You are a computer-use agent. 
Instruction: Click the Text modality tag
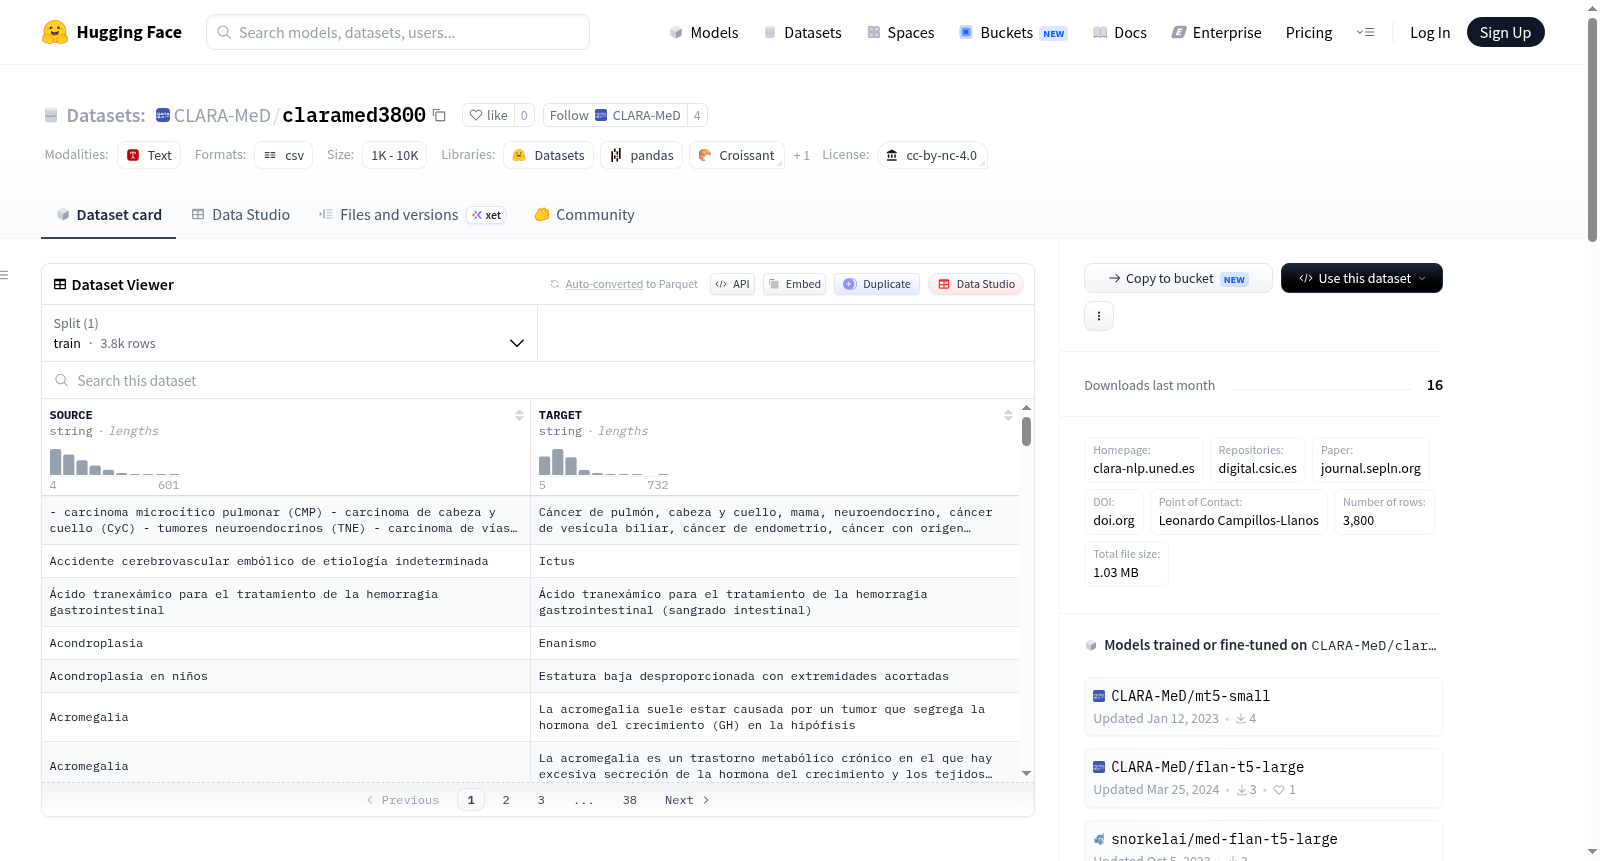[149, 155]
